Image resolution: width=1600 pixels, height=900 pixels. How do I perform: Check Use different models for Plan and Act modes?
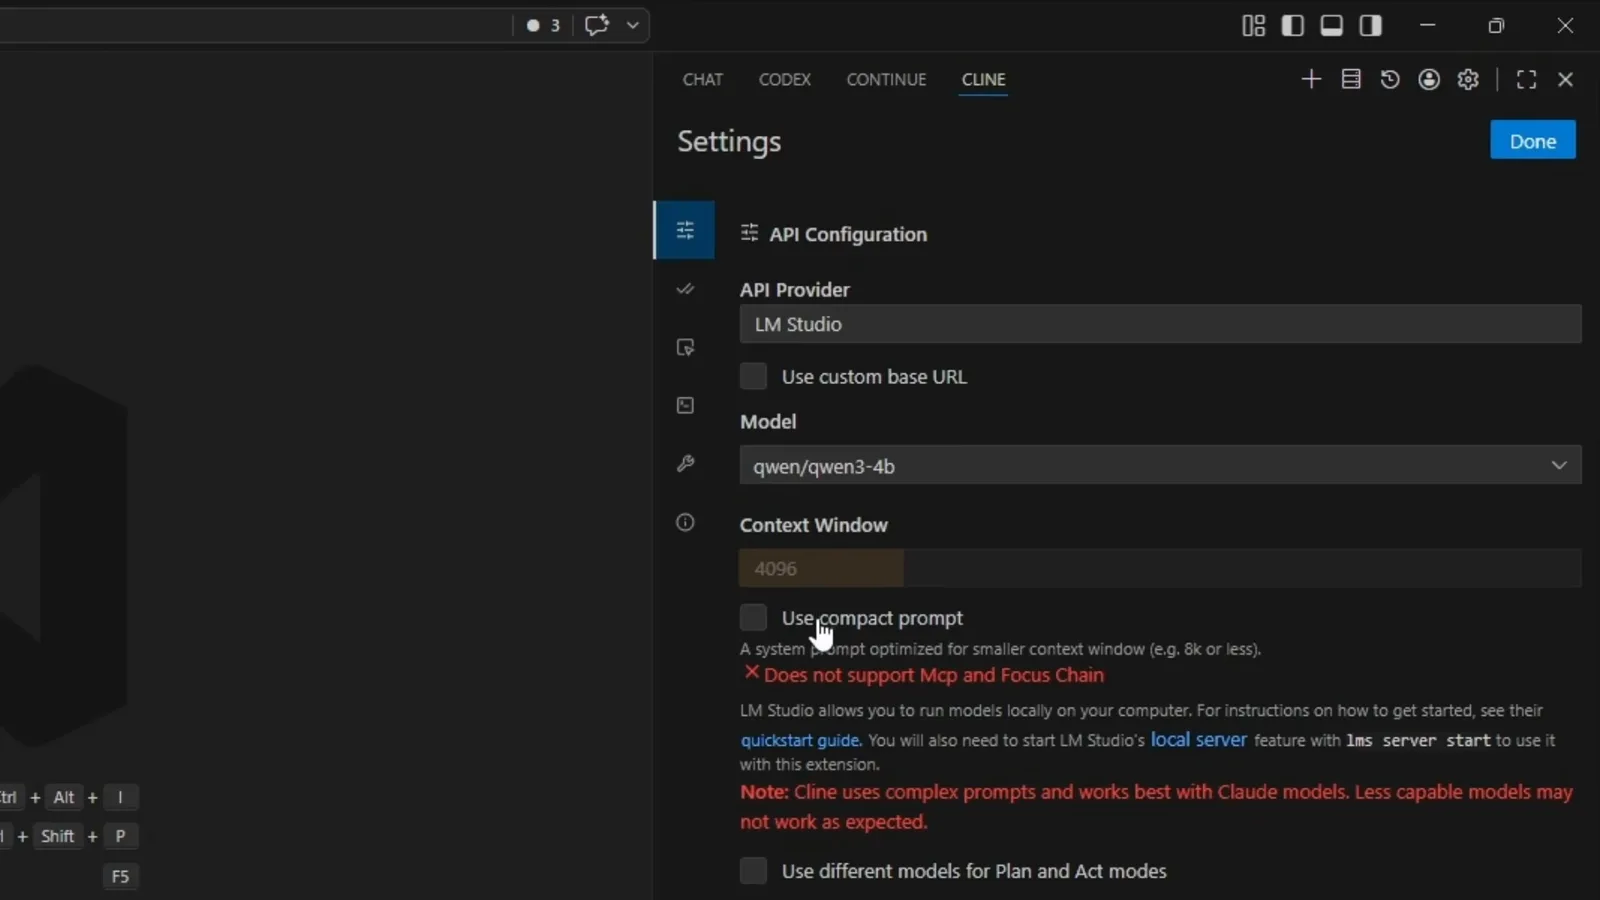point(753,870)
